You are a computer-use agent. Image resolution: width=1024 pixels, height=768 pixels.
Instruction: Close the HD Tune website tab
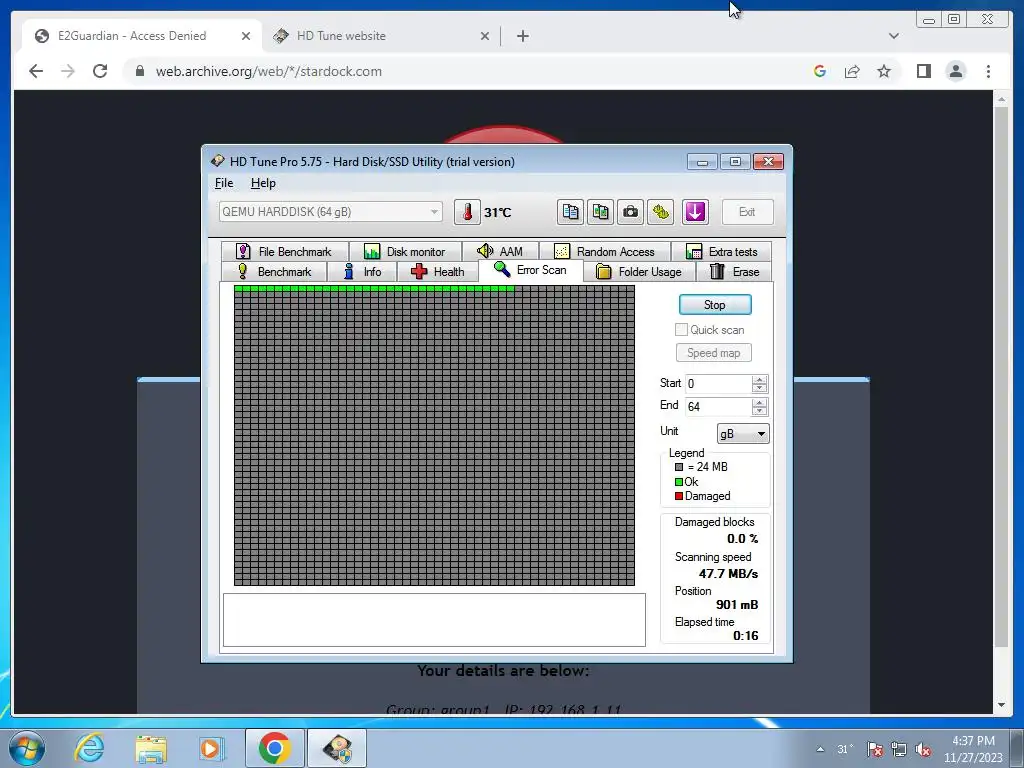pos(485,36)
